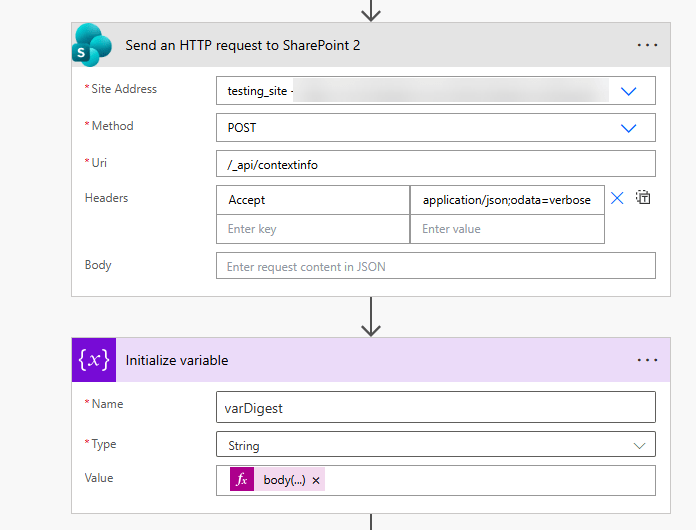Switch headers to text mode icon
Viewport: 696px width, 530px height.
click(x=644, y=198)
